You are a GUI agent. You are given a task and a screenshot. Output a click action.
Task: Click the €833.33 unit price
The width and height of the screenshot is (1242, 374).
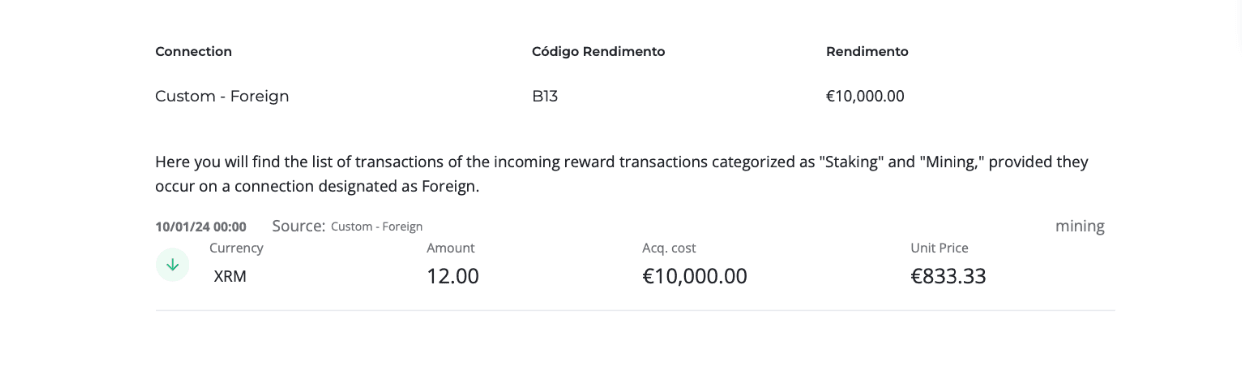(x=948, y=276)
